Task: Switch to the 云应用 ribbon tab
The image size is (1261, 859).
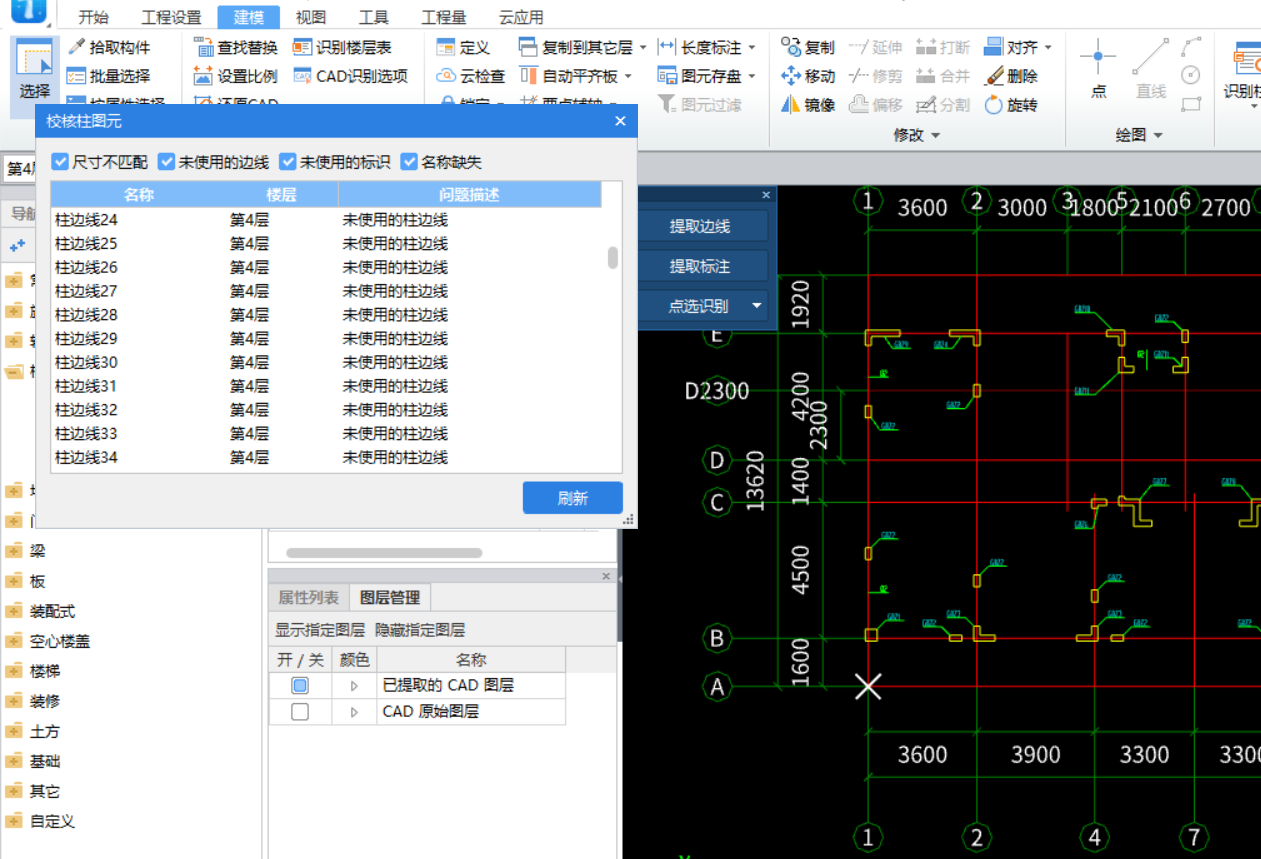Action: tap(521, 17)
